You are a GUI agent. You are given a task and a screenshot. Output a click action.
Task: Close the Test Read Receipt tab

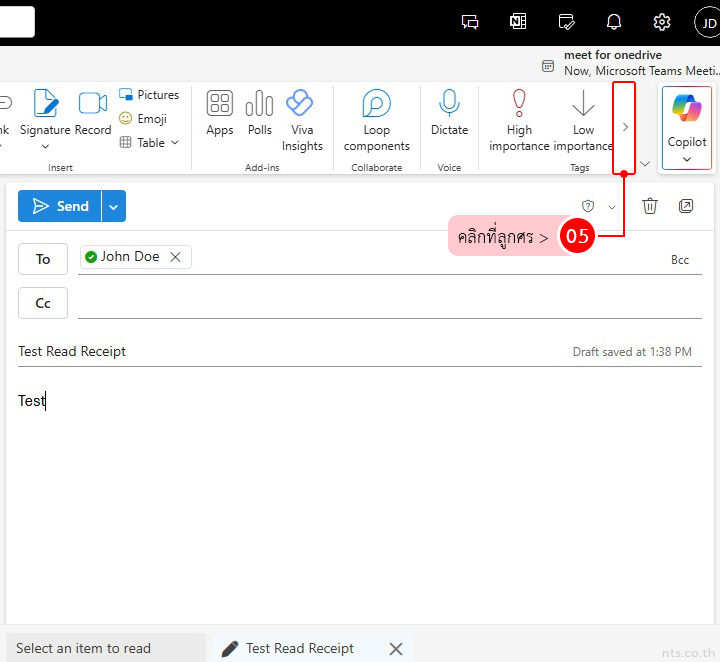point(396,649)
